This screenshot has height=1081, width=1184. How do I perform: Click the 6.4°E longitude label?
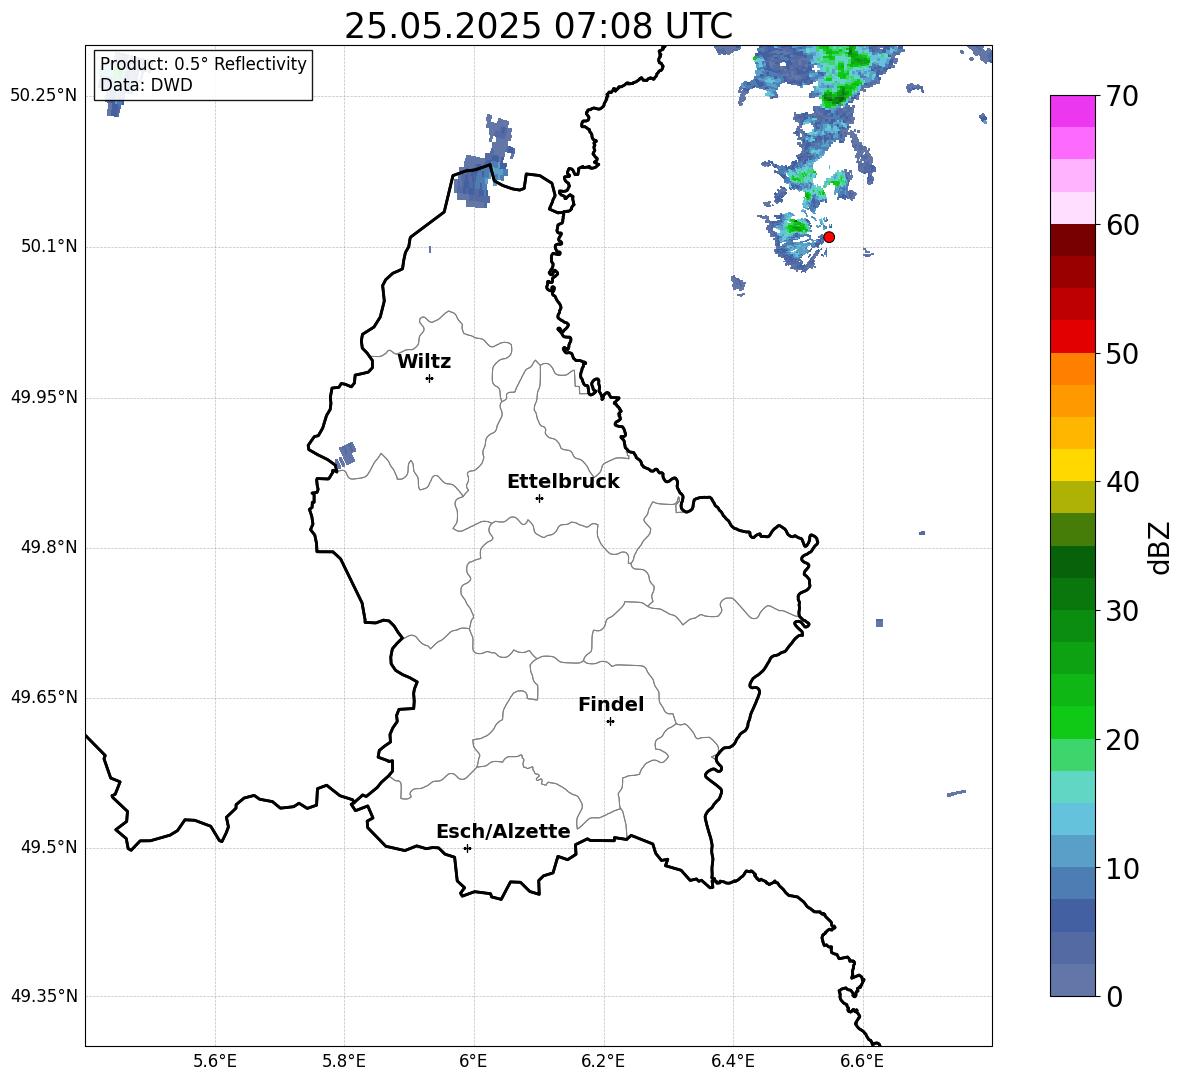click(732, 1061)
